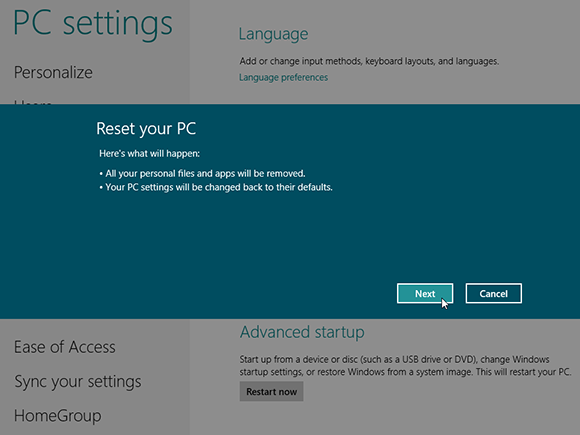Click the Reset your PC title
Image resolution: width=580 pixels, height=435 pixels.
(x=146, y=129)
